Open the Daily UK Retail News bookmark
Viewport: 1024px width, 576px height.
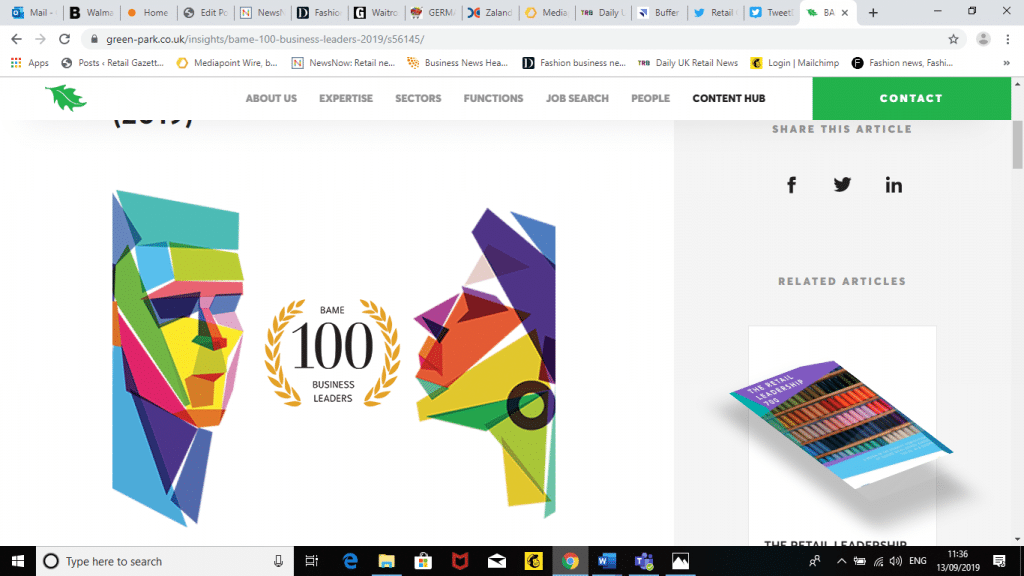point(697,62)
